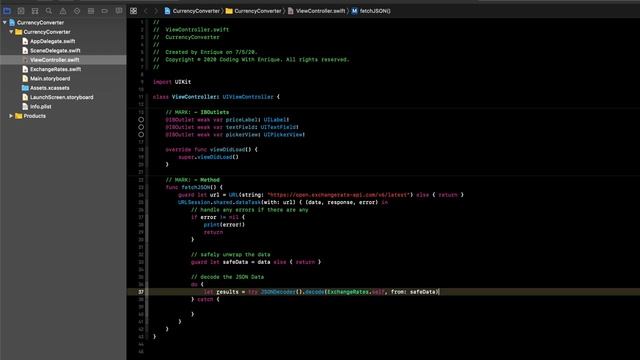Open SceneDelegate.swift file

pos(55,51)
